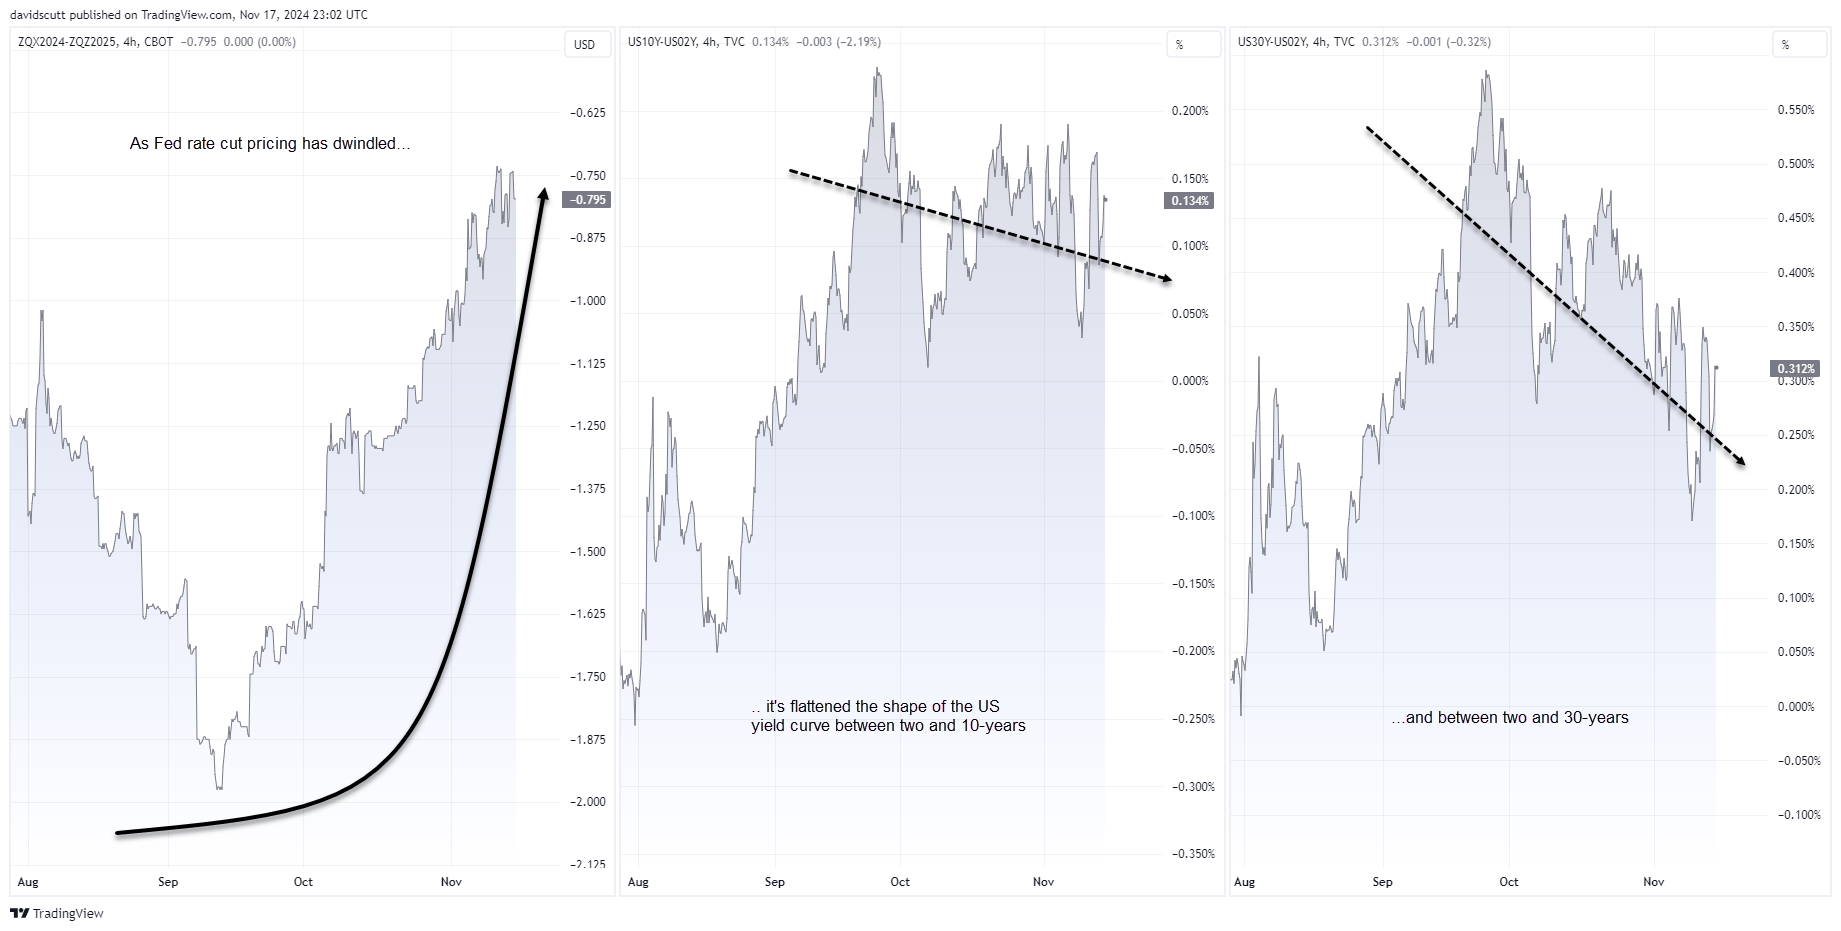Click the '…and between two and 30-years' note
Image resolution: width=1841 pixels, height=931 pixels.
tap(1510, 718)
